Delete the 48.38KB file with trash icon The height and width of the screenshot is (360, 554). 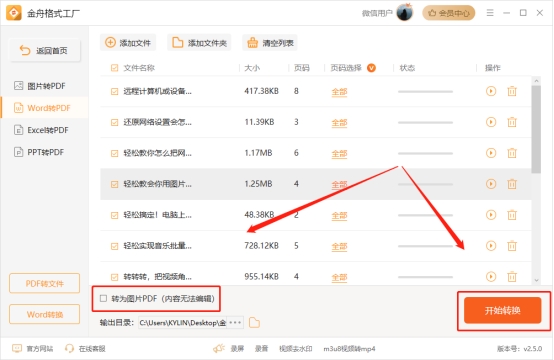[x=512, y=215]
